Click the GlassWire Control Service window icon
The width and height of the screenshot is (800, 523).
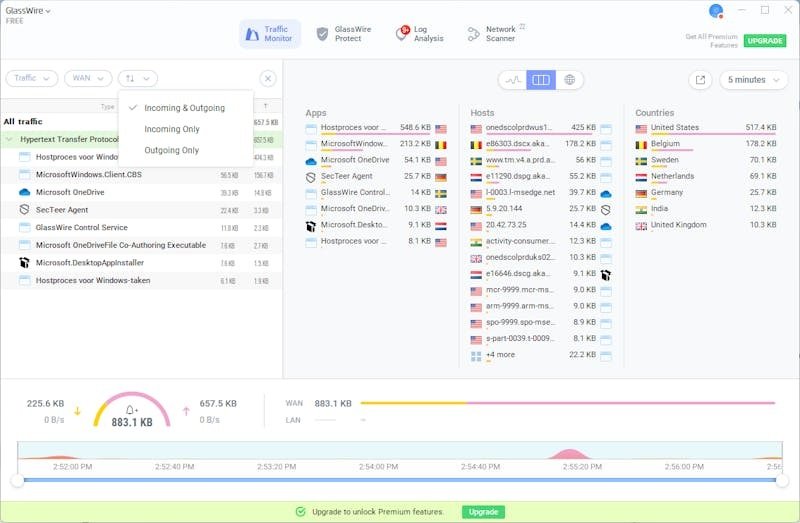pos(24,228)
